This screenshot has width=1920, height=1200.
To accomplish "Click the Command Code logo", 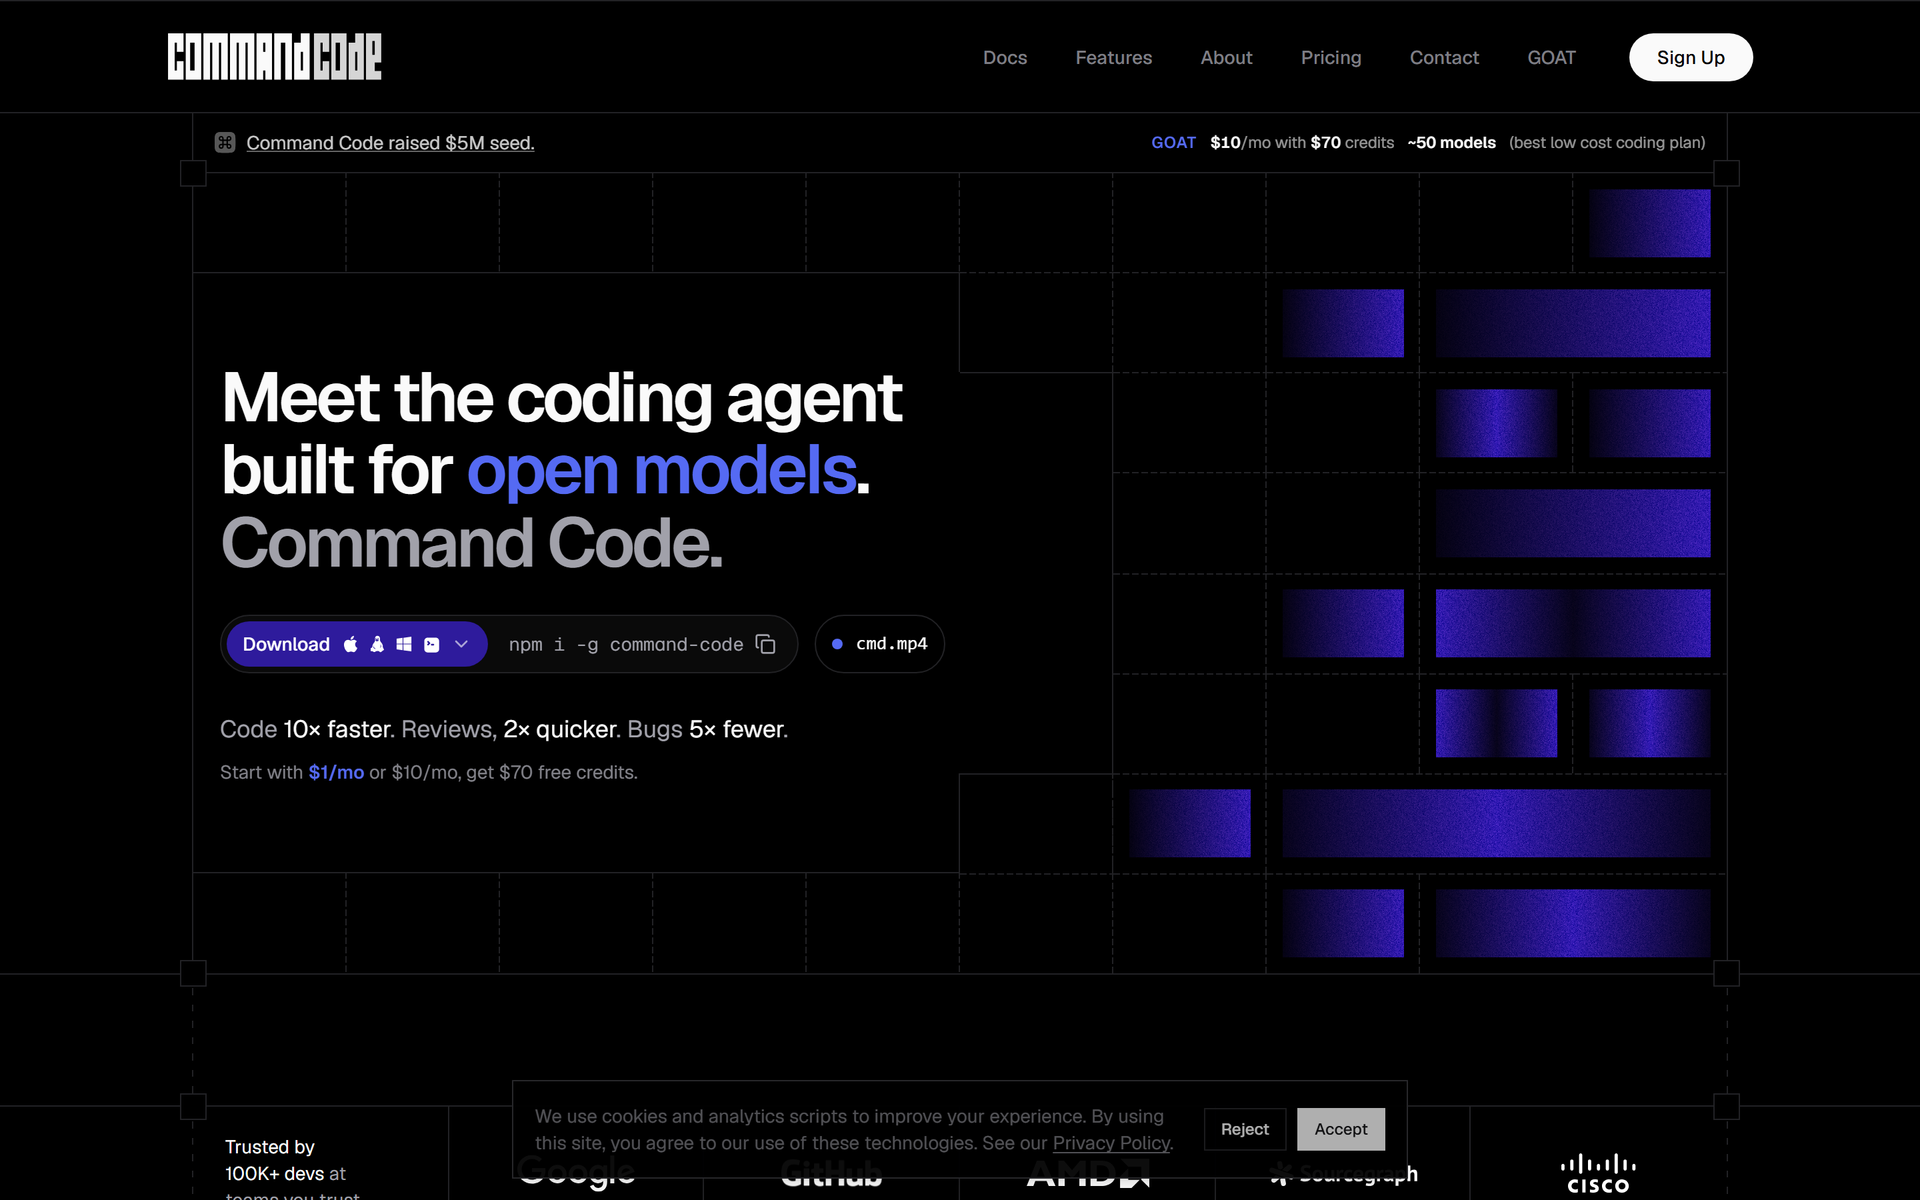I will click(x=274, y=57).
